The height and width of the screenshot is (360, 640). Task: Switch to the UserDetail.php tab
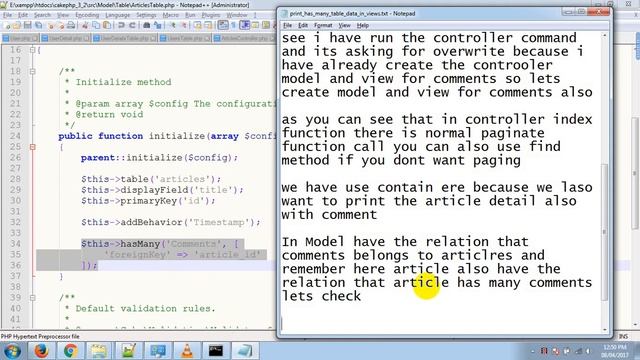[x=65, y=38]
